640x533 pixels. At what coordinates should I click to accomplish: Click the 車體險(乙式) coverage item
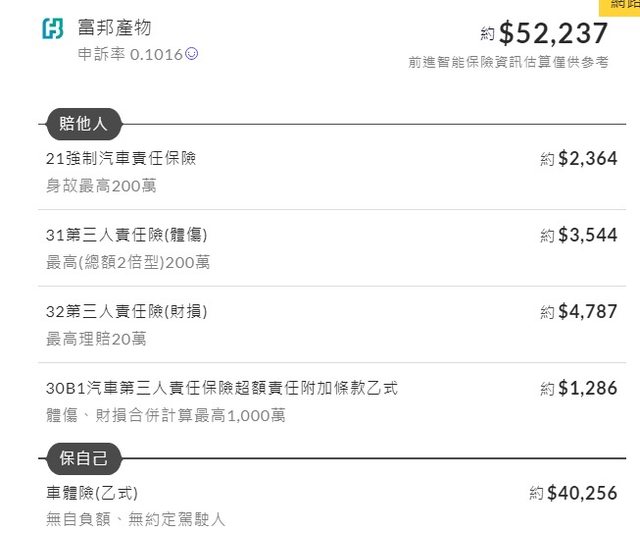tap(92, 493)
